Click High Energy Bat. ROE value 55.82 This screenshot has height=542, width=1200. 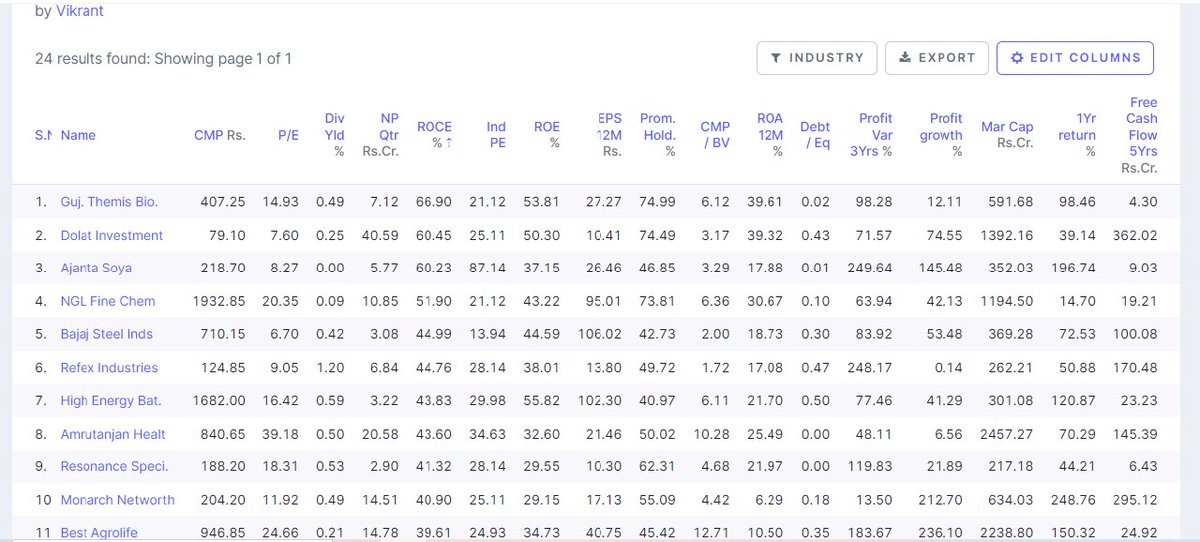(x=542, y=401)
